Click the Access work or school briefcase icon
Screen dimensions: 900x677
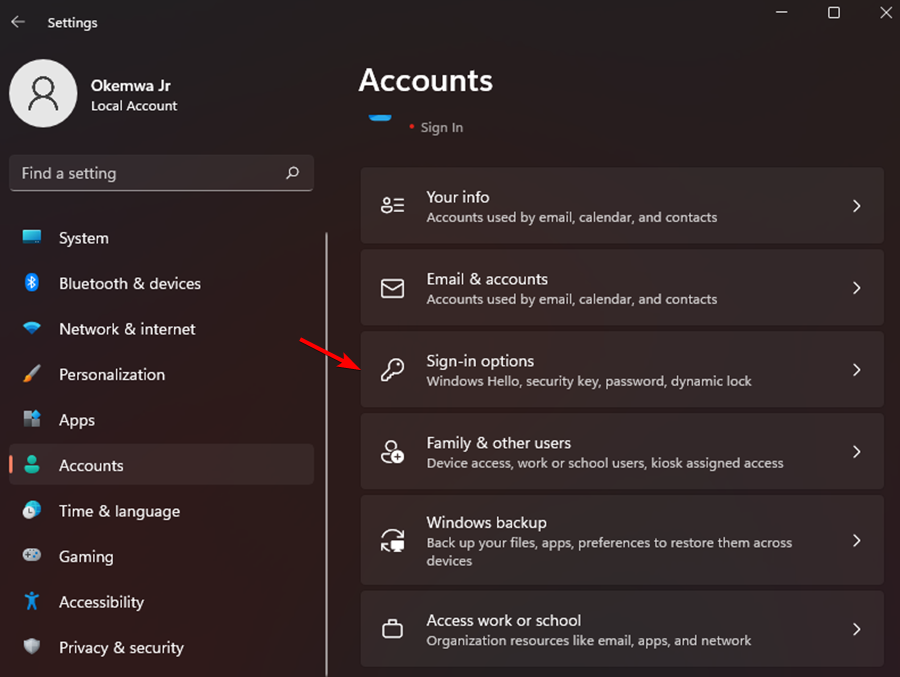[392, 628]
